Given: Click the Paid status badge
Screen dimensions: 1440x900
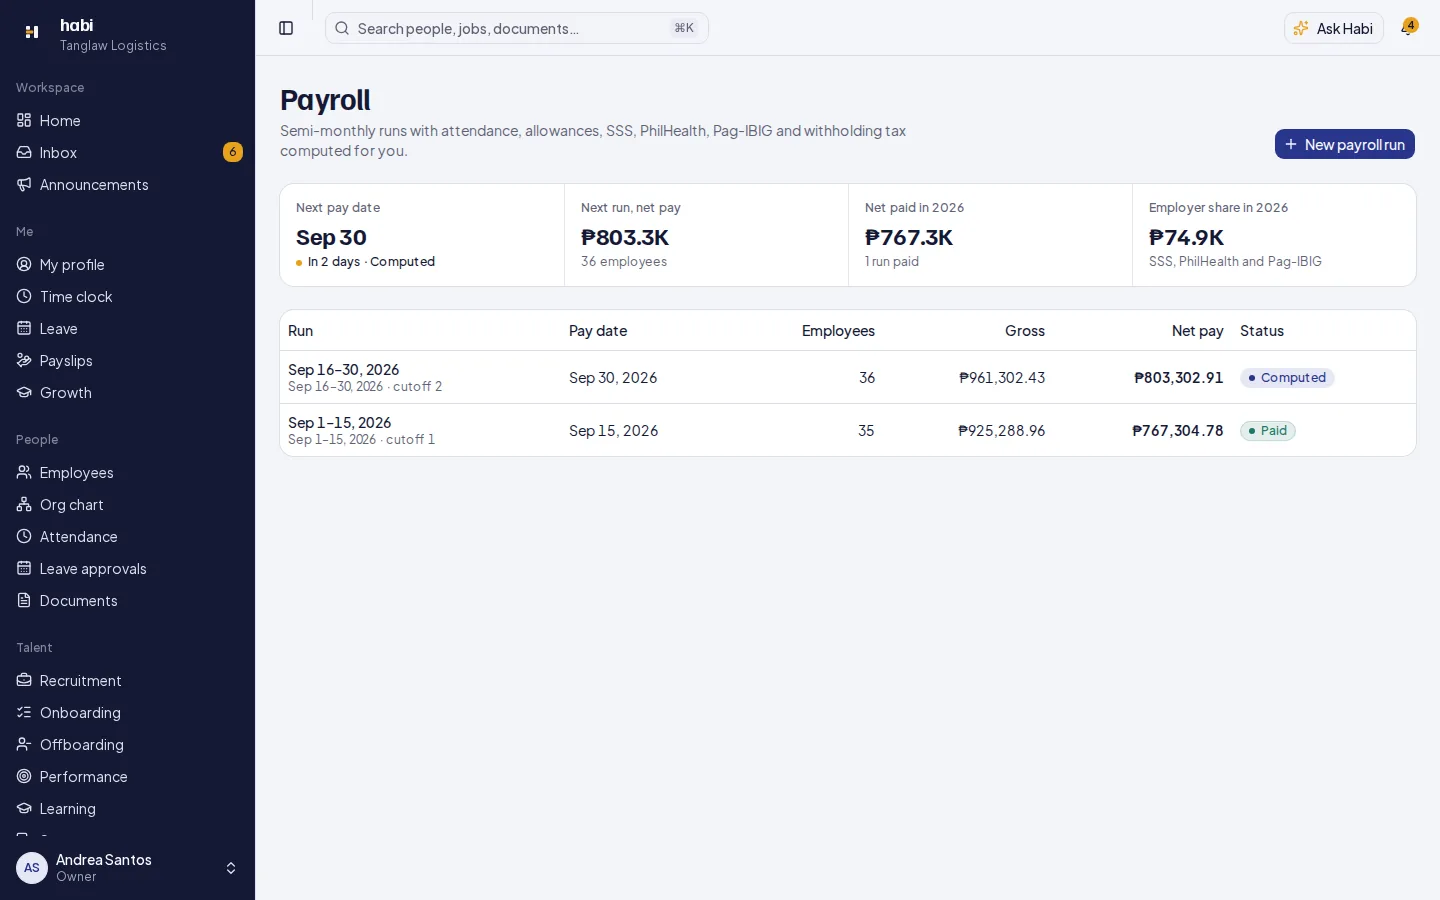Looking at the screenshot, I should pos(1268,431).
